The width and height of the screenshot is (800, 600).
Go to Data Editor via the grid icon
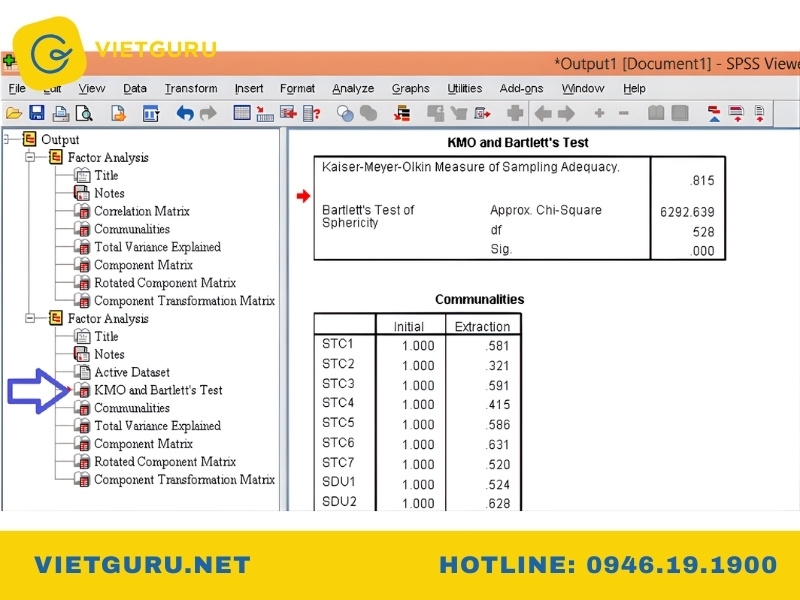click(x=242, y=113)
